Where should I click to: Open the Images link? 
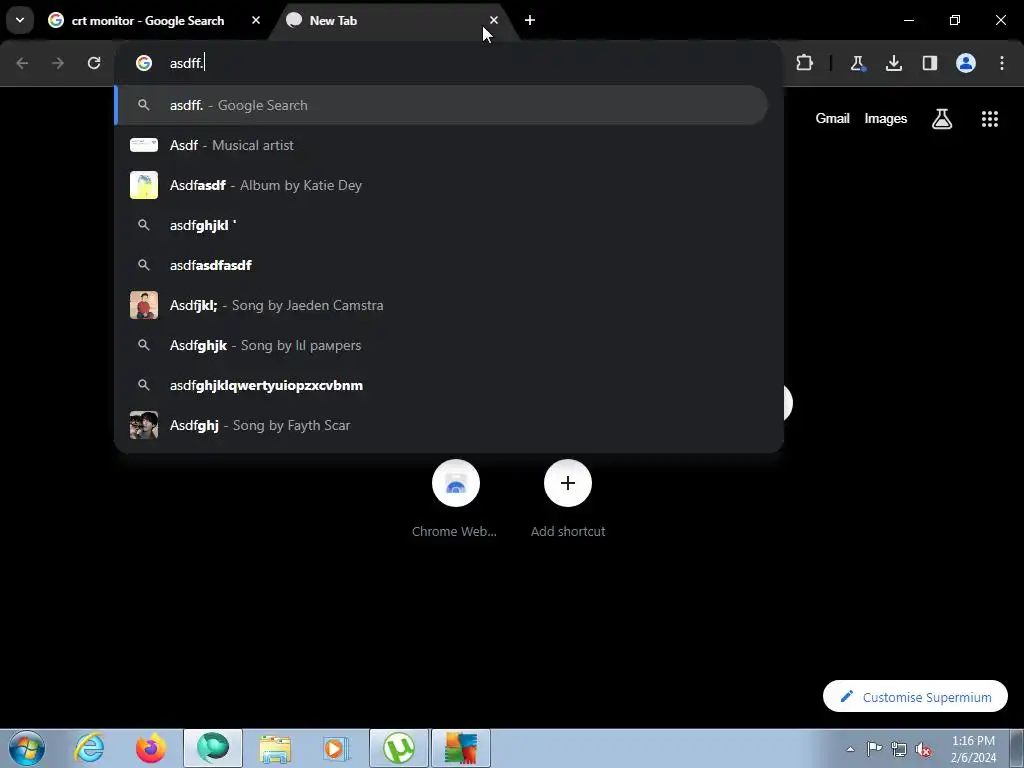(886, 119)
